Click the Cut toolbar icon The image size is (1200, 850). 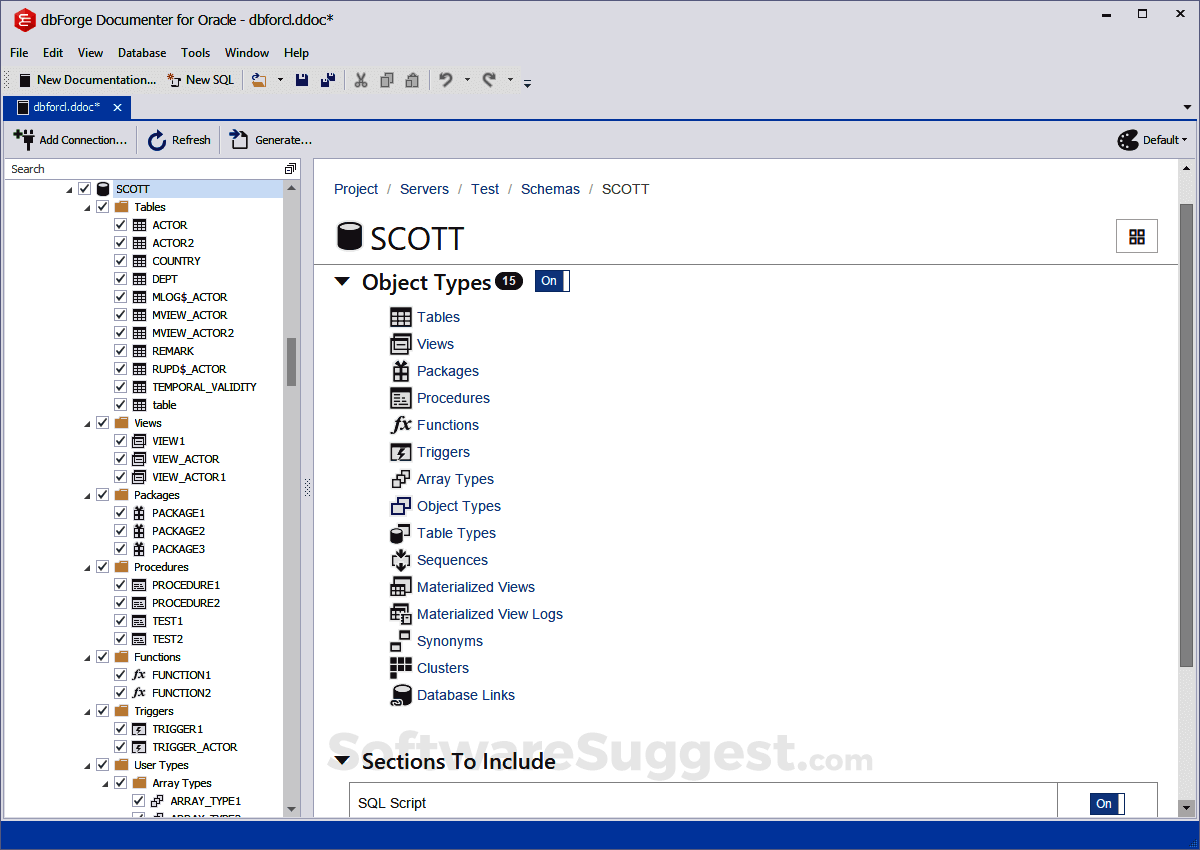[x=361, y=79]
